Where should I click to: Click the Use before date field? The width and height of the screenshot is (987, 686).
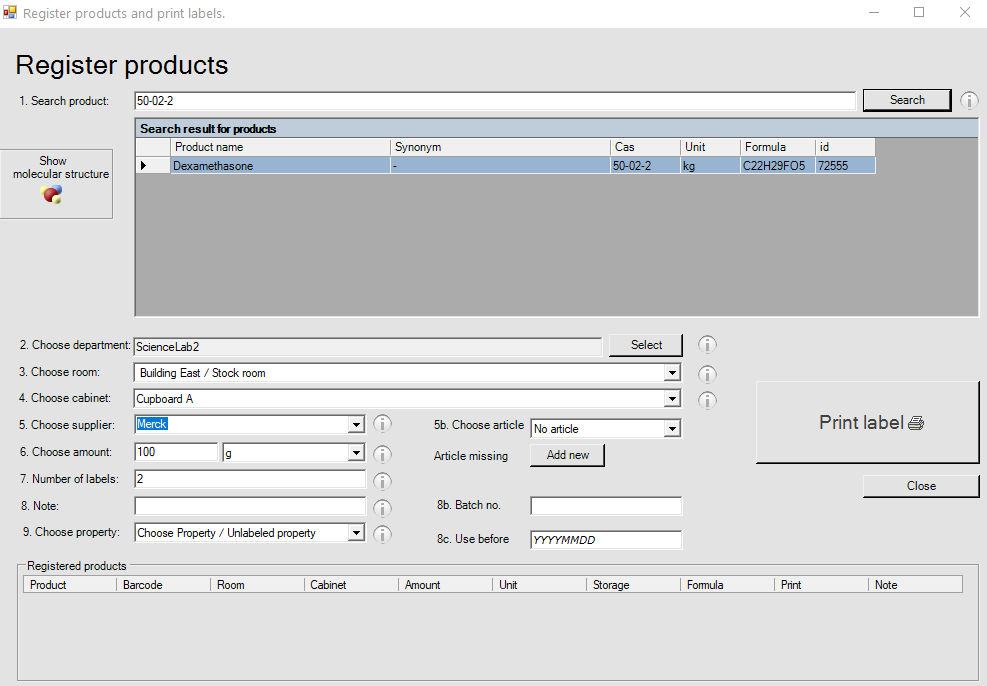pos(606,539)
